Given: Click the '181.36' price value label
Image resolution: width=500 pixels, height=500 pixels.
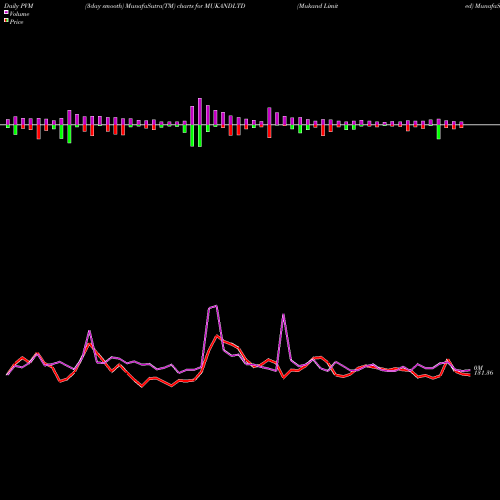Looking at the screenshot, I should pos(484,373).
